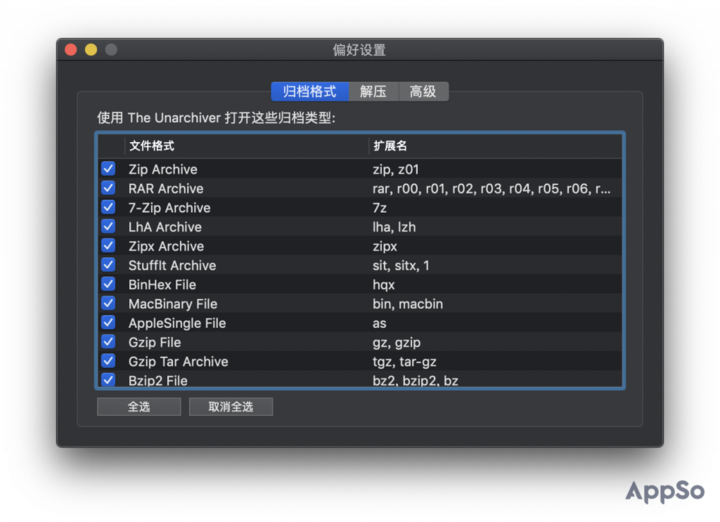
Task: Select the Gzip File row name
Action: pyautogui.click(x=155, y=342)
